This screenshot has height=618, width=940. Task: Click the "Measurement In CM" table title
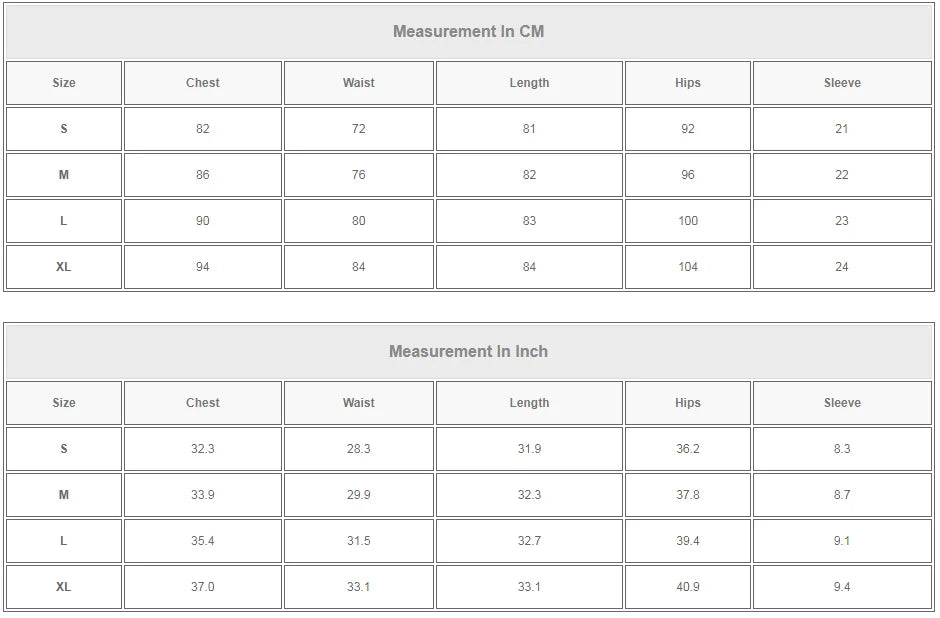pyautogui.click(x=468, y=31)
